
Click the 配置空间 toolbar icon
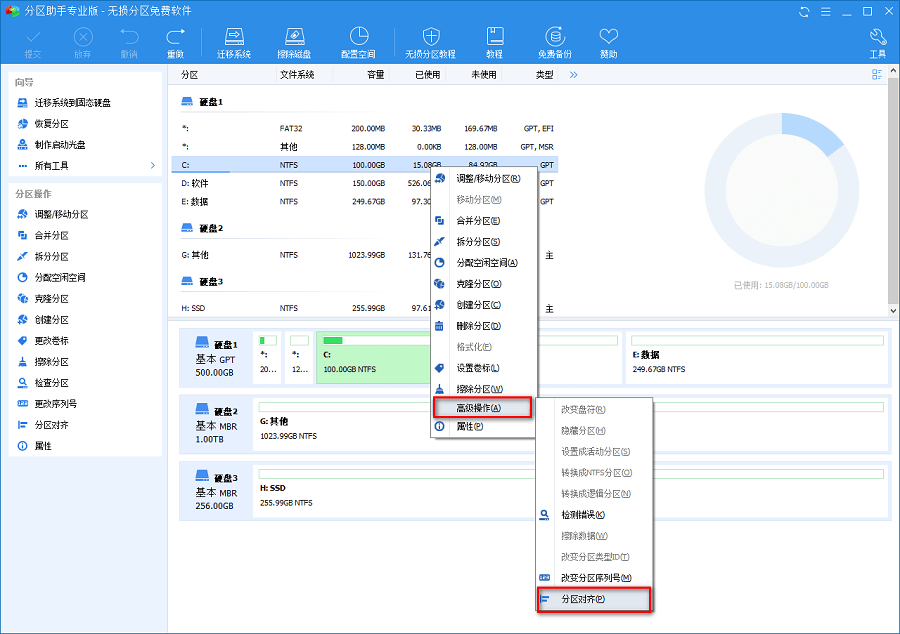click(358, 42)
